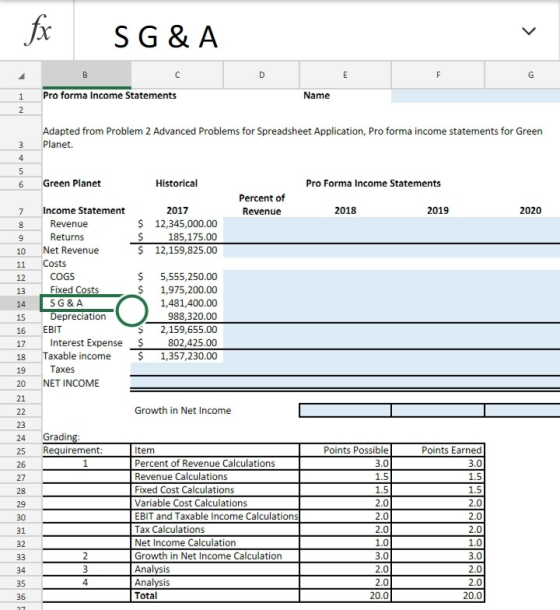The width and height of the screenshot is (560, 610).
Task: Click the 'Historical' heading cell
Action: point(177,183)
